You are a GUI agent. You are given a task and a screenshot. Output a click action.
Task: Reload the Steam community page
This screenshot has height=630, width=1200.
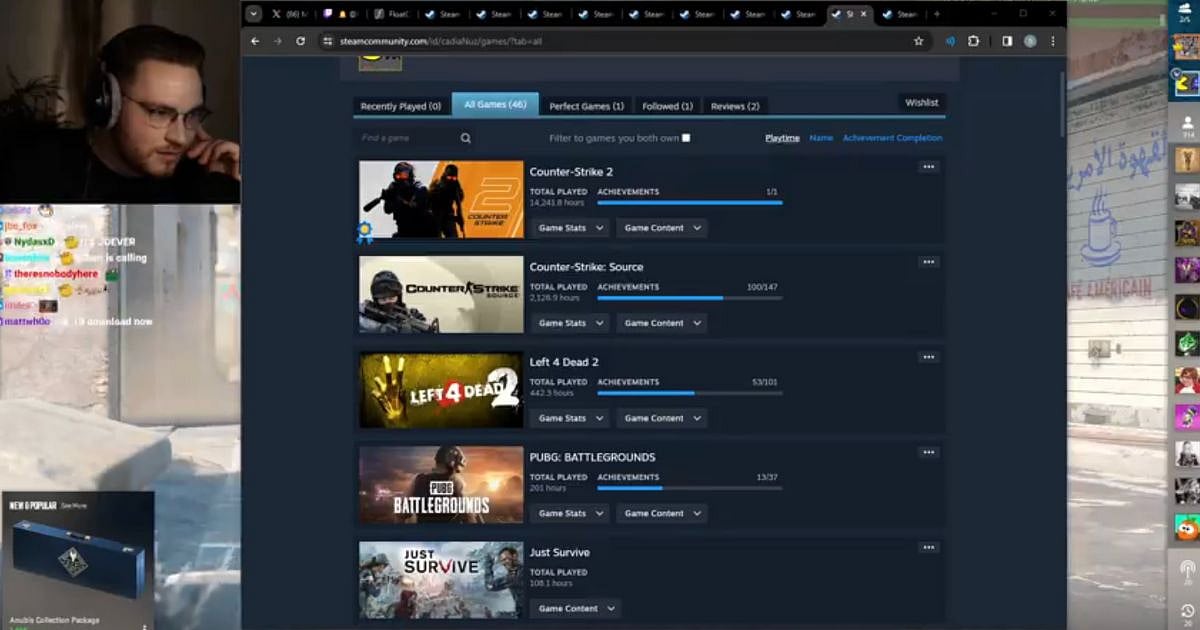(x=300, y=41)
